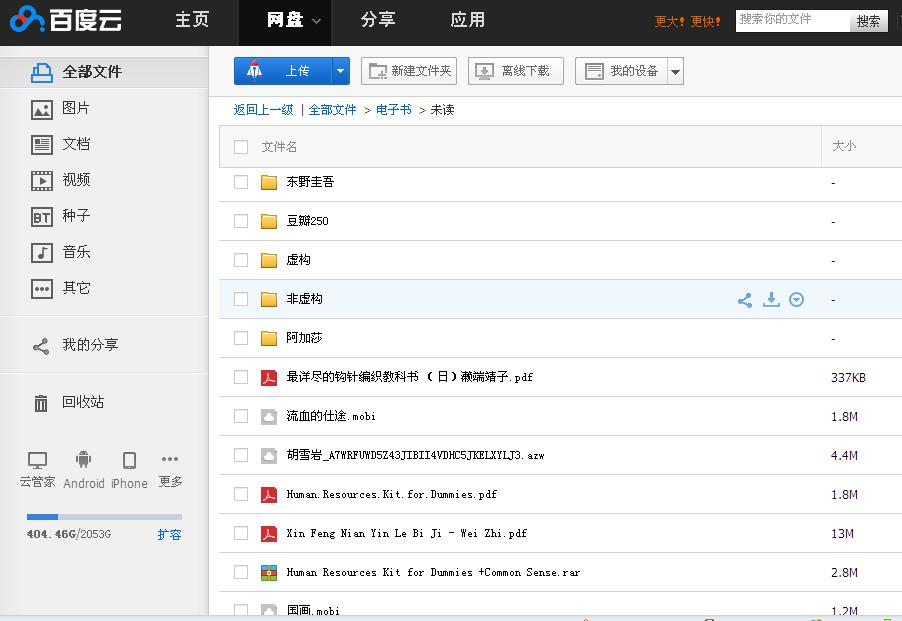Screen dimensions: 902x621
Task: Click the 文件名 column header
Action: (279, 147)
